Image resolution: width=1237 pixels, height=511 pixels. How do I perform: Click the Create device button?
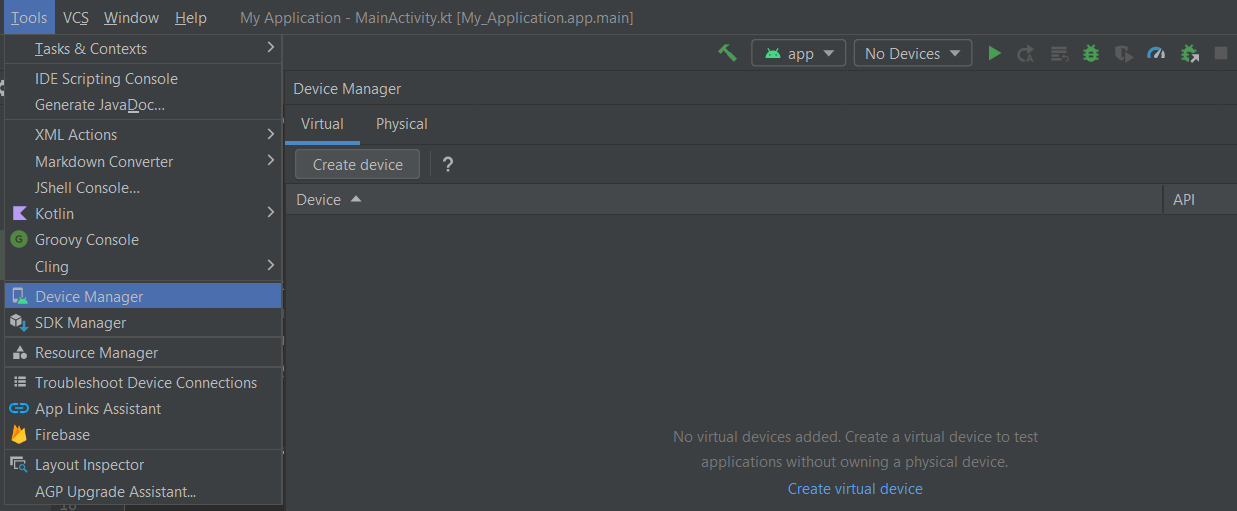point(357,165)
